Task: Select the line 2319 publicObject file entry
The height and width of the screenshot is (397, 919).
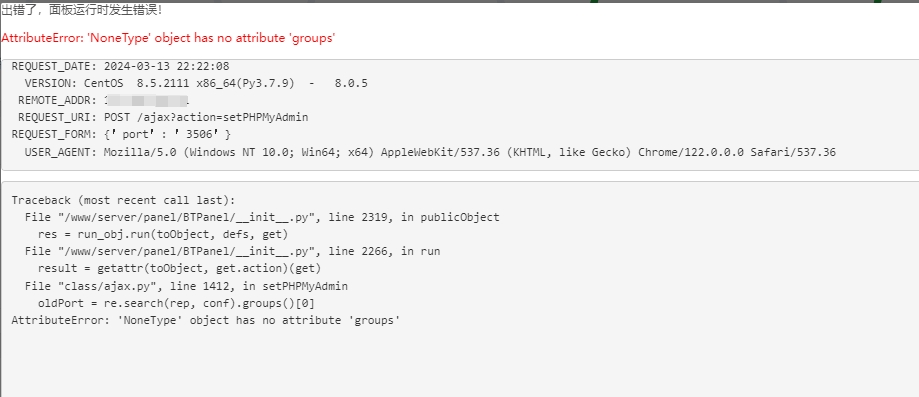Action: (x=262, y=217)
